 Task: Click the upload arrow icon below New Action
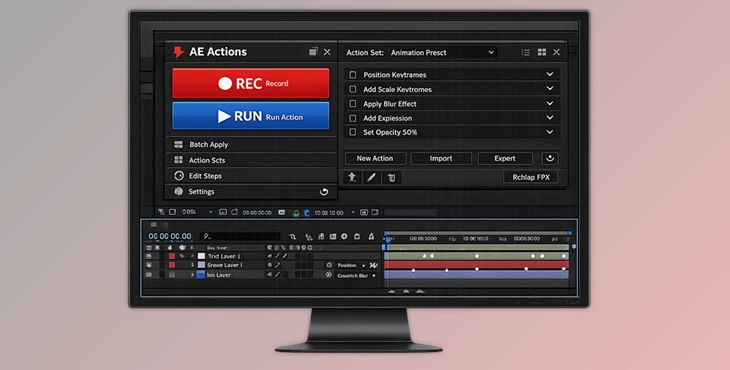352,177
